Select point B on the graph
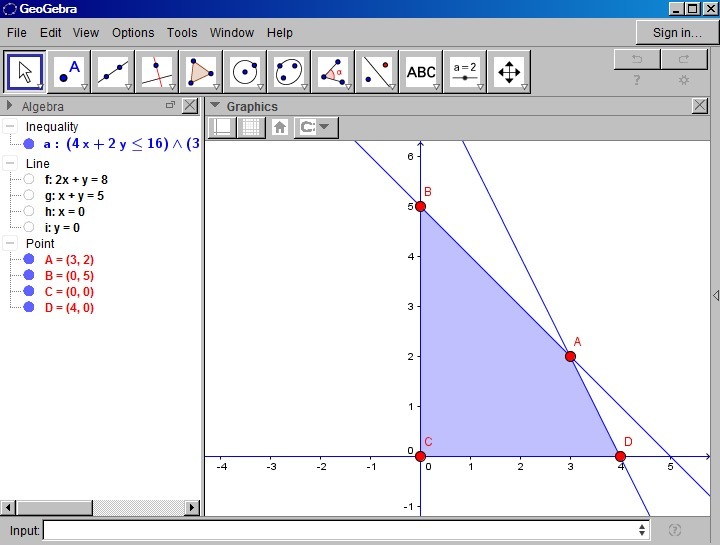 (420, 206)
